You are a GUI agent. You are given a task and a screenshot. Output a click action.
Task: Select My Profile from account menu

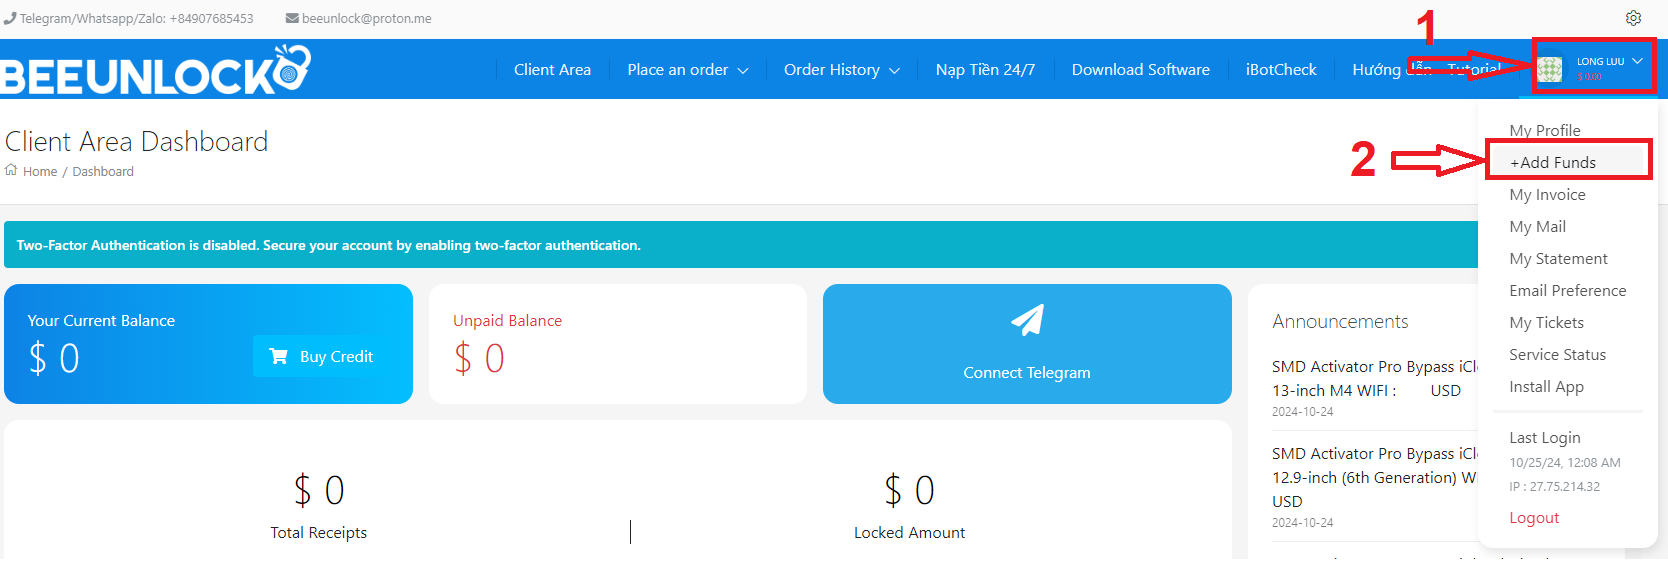[1545, 130]
